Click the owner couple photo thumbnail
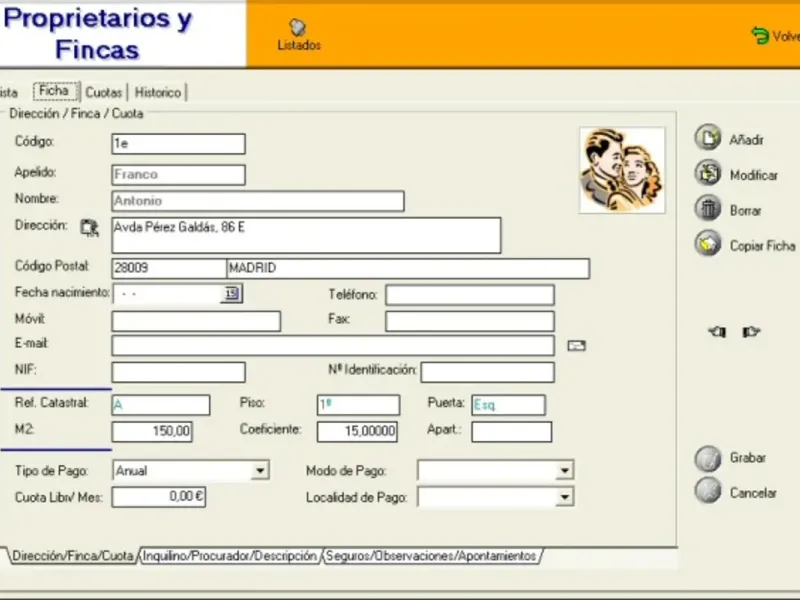 coord(622,170)
